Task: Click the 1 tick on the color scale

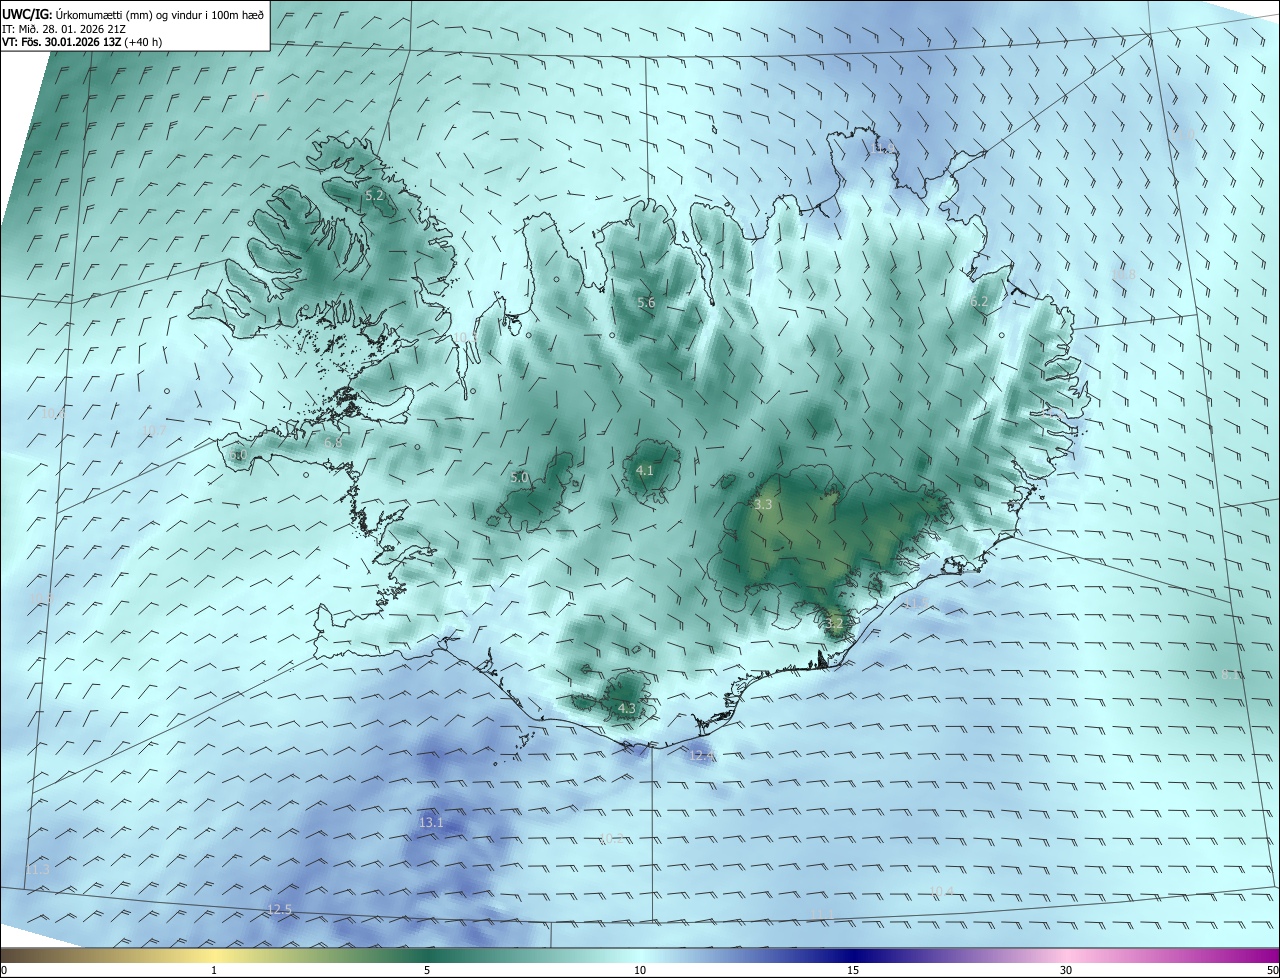Action: point(214,970)
